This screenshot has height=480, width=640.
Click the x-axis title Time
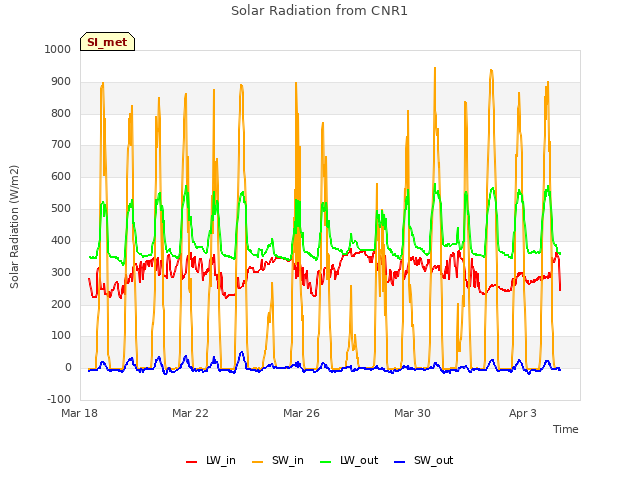pyautogui.click(x=566, y=429)
